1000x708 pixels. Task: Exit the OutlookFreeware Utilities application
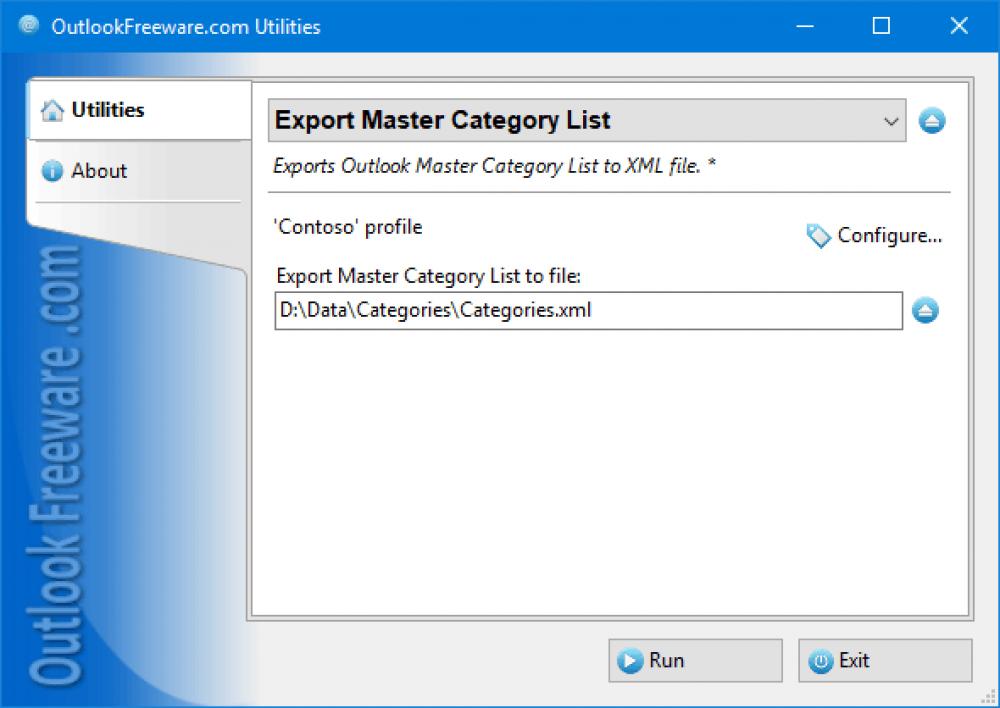click(885, 660)
